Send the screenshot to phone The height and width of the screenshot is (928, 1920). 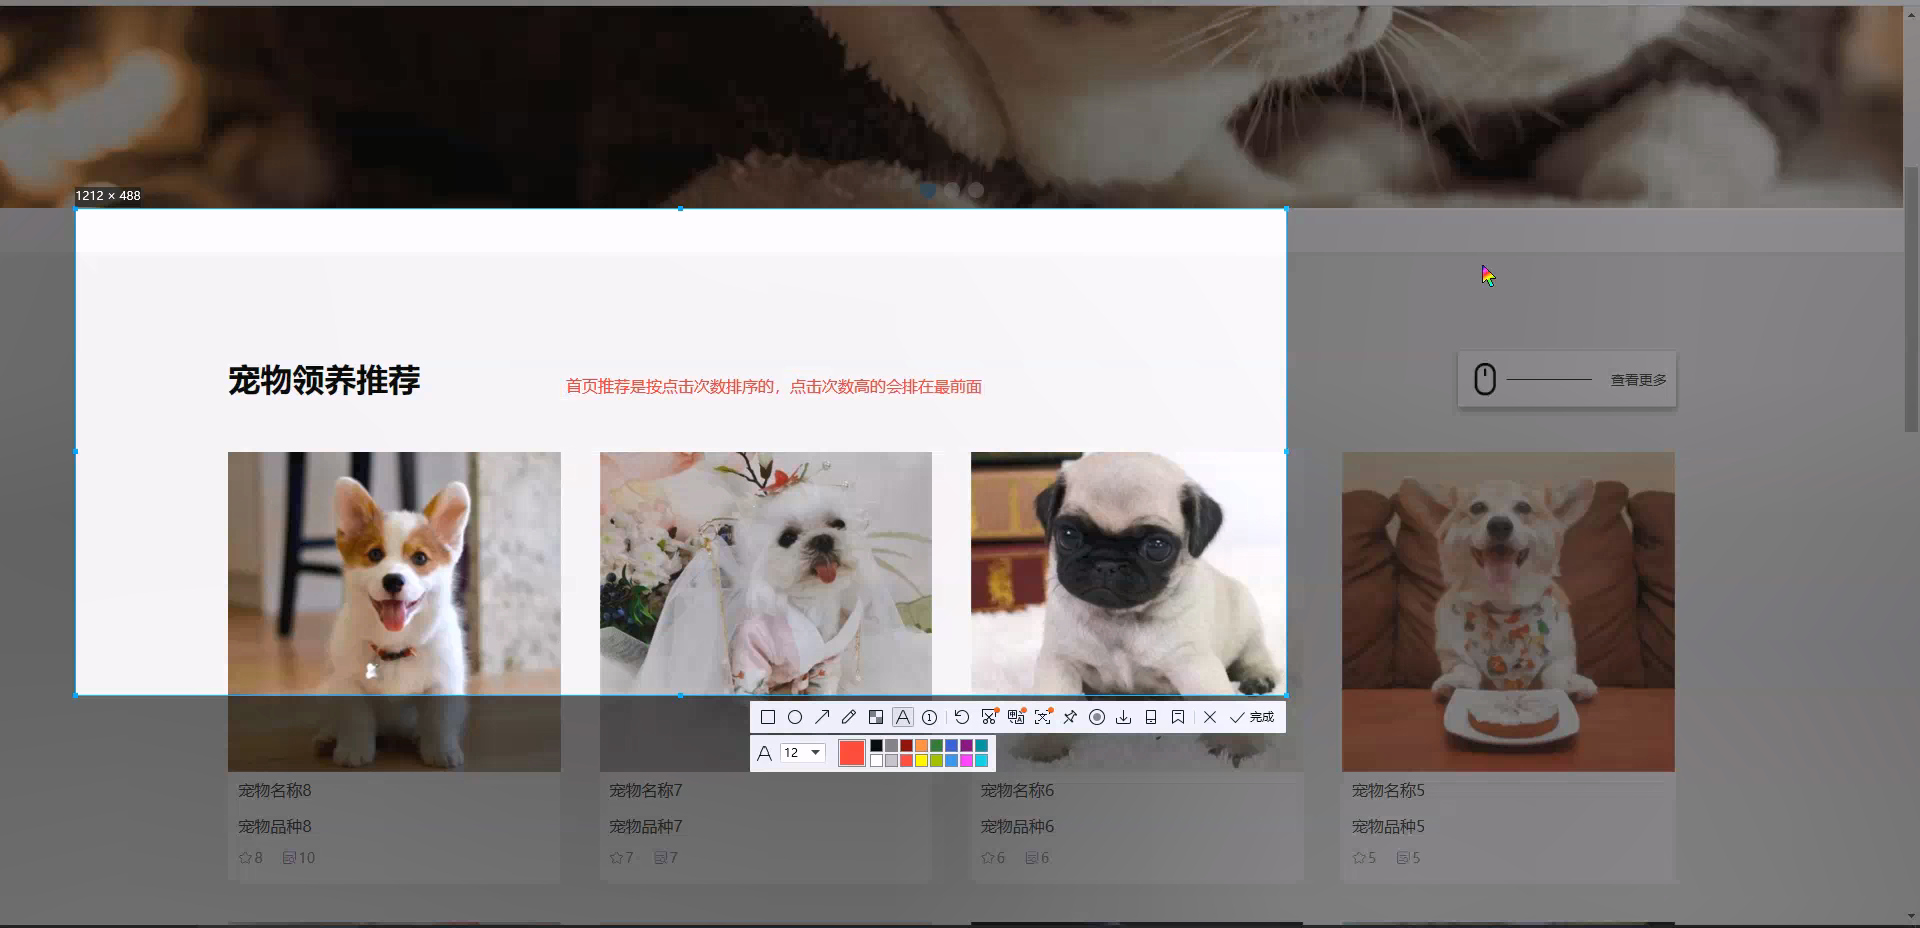pyautogui.click(x=1151, y=717)
